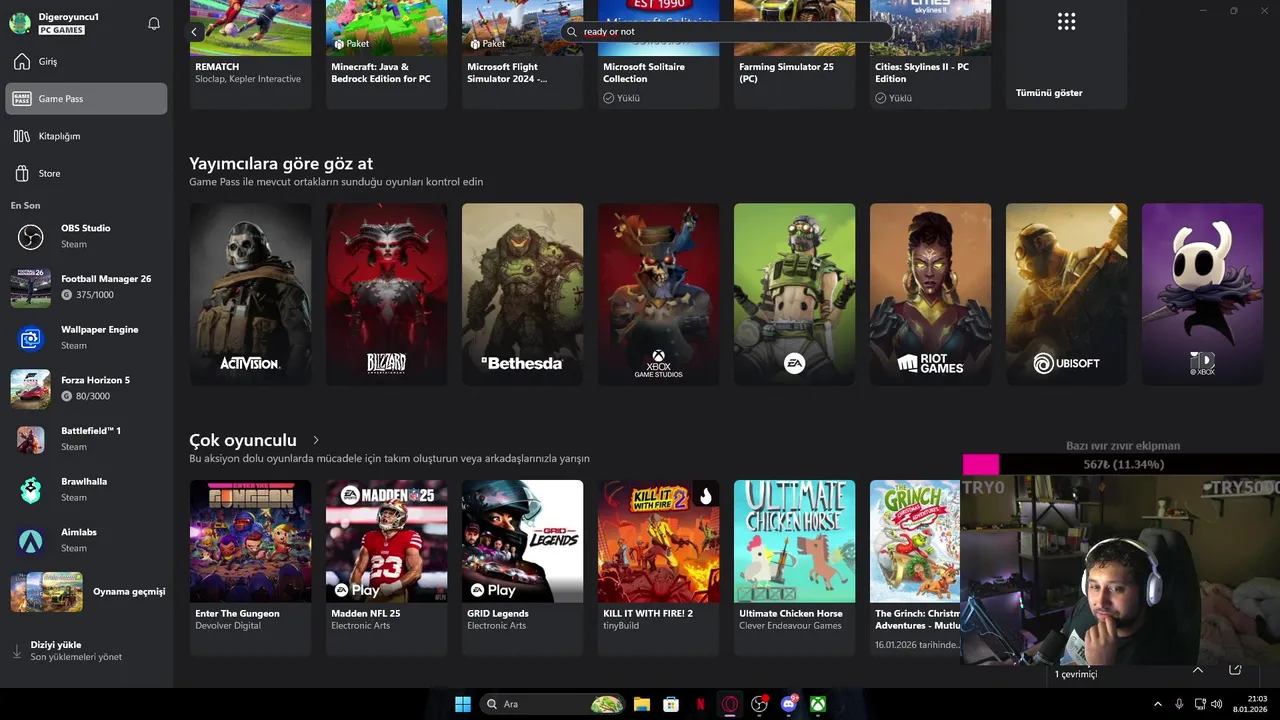The height and width of the screenshot is (720, 1280).
Task: Select Game Pass in sidebar
Action: point(86,99)
